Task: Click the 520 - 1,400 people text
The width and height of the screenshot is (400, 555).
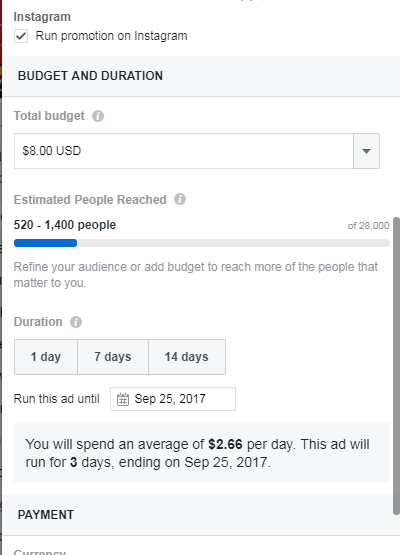Action: 65,225
